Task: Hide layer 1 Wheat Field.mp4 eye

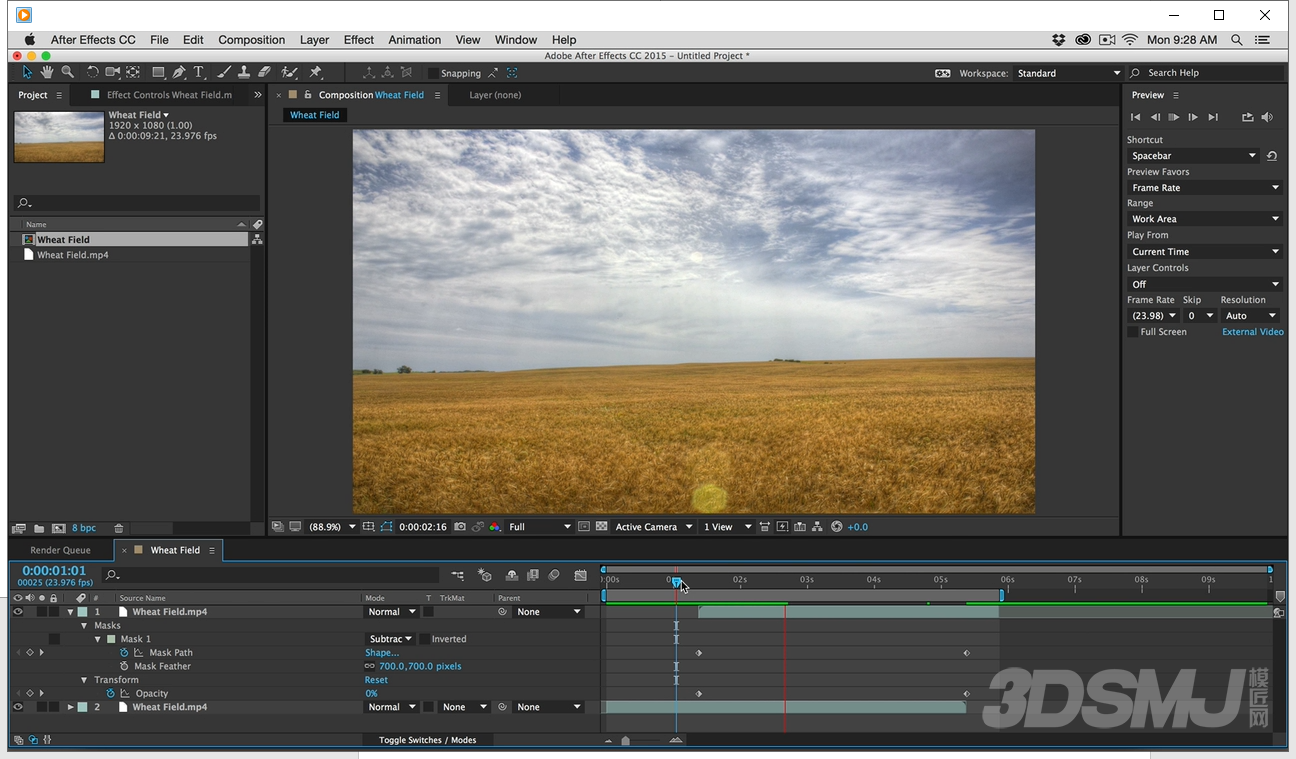Action: click(17, 612)
